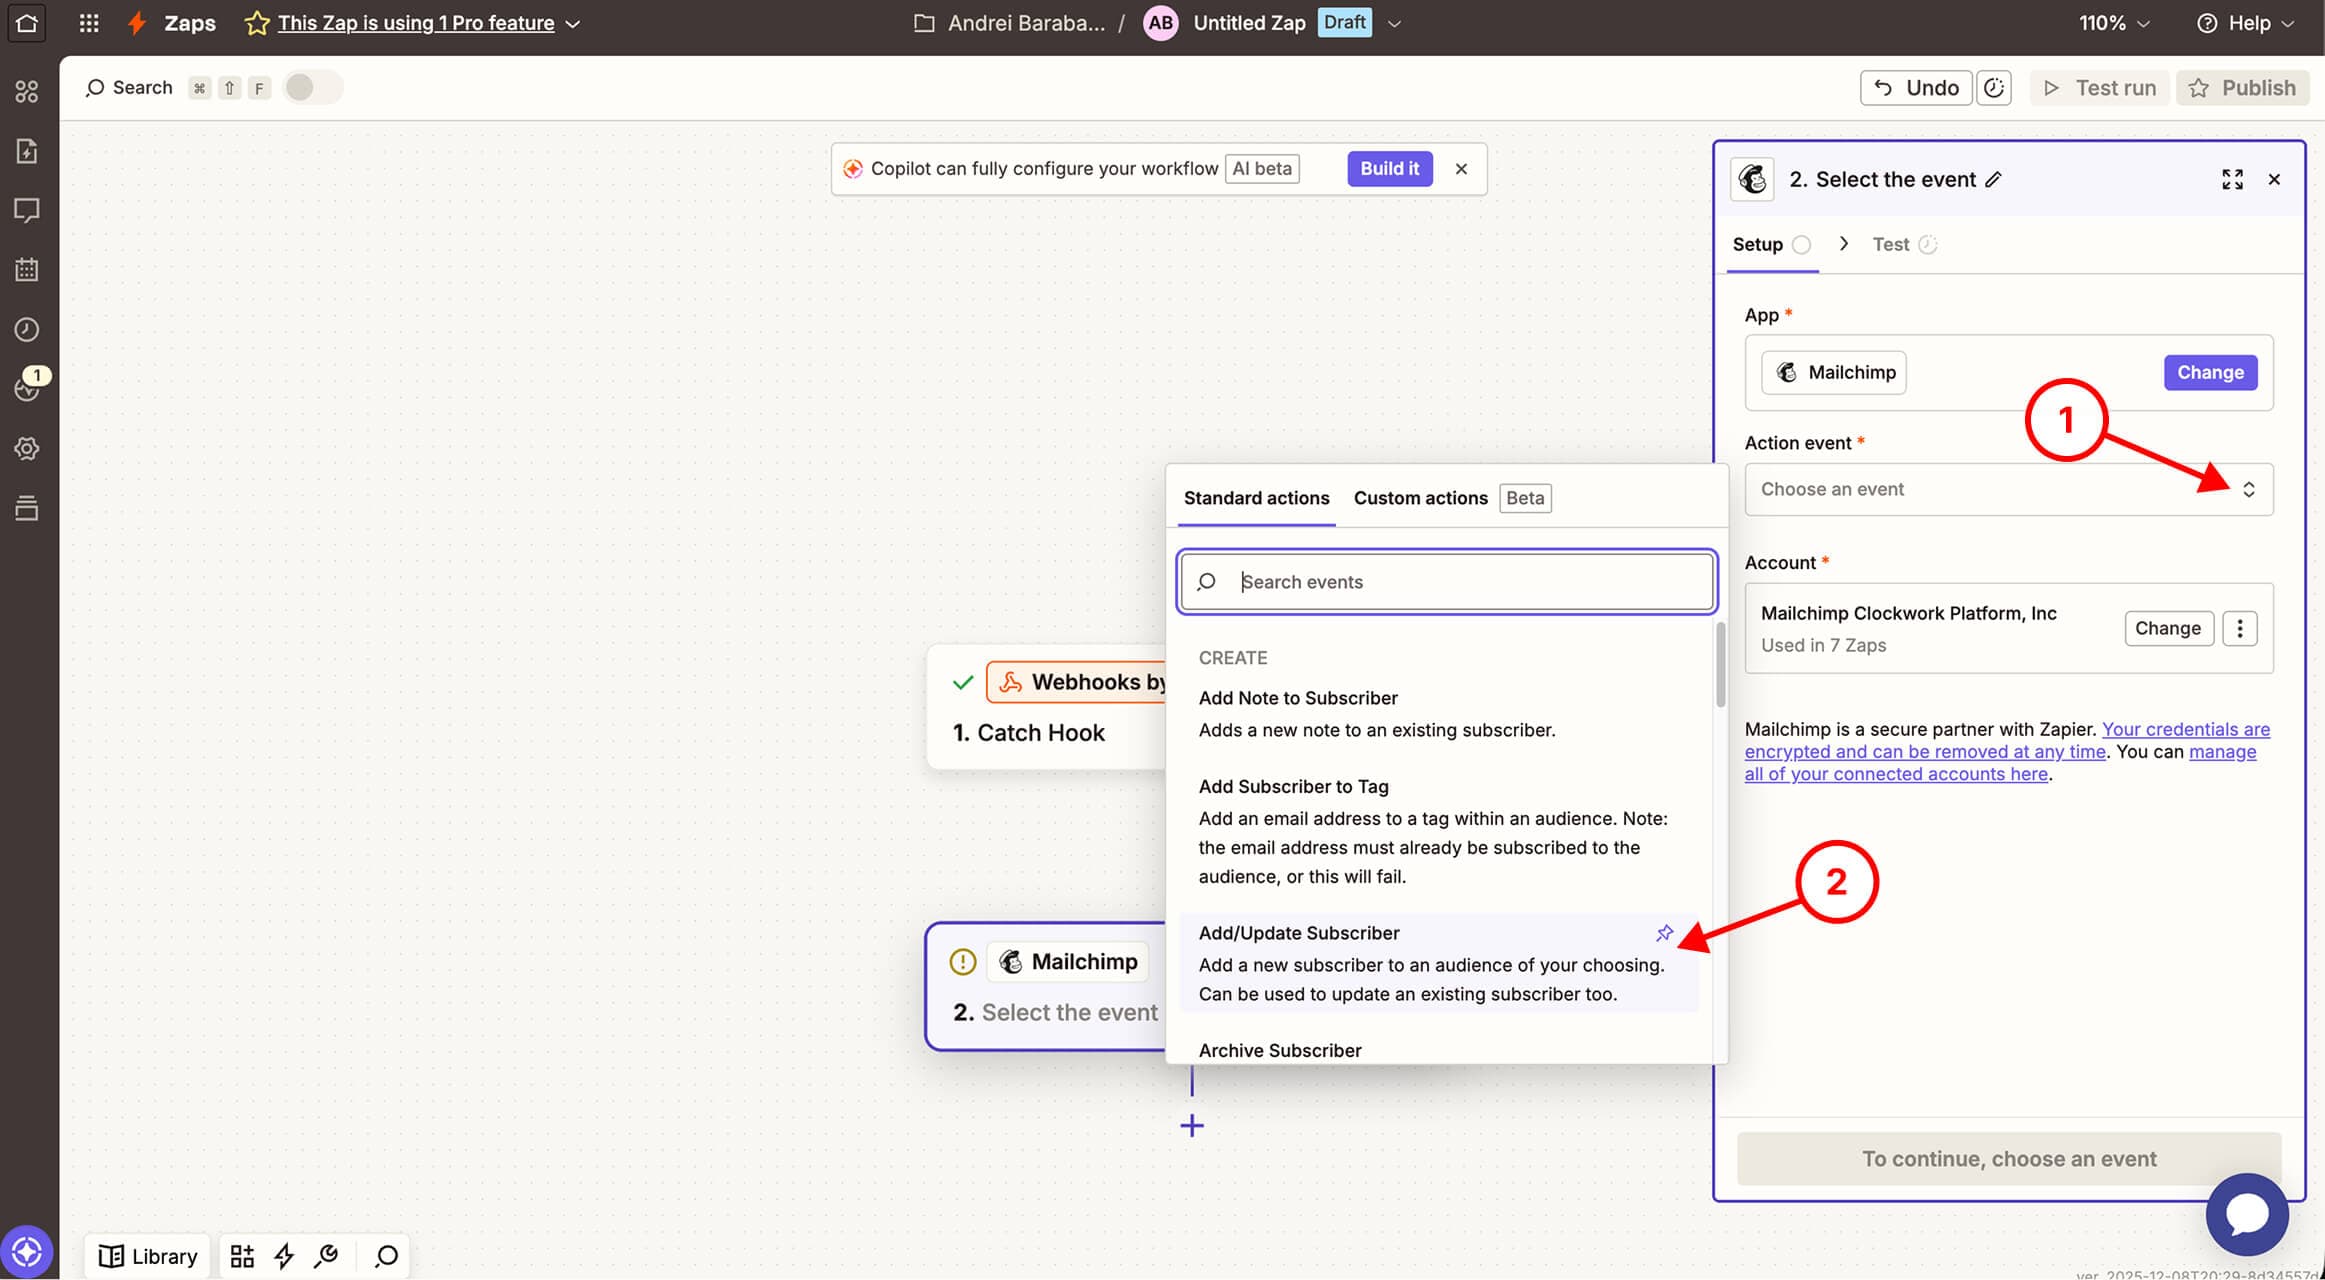Click the home icon in top bar
The image size is (2325, 1280).
tap(27, 23)
